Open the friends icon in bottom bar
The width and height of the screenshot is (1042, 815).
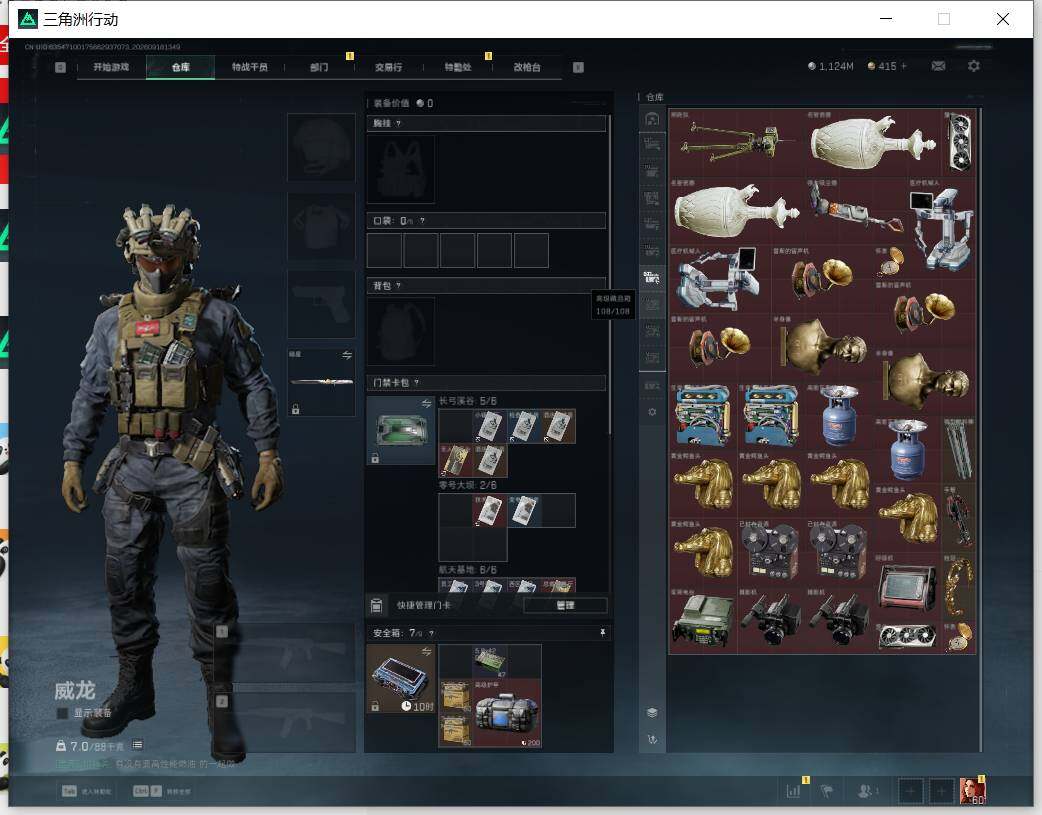click(x=865, y=791)
